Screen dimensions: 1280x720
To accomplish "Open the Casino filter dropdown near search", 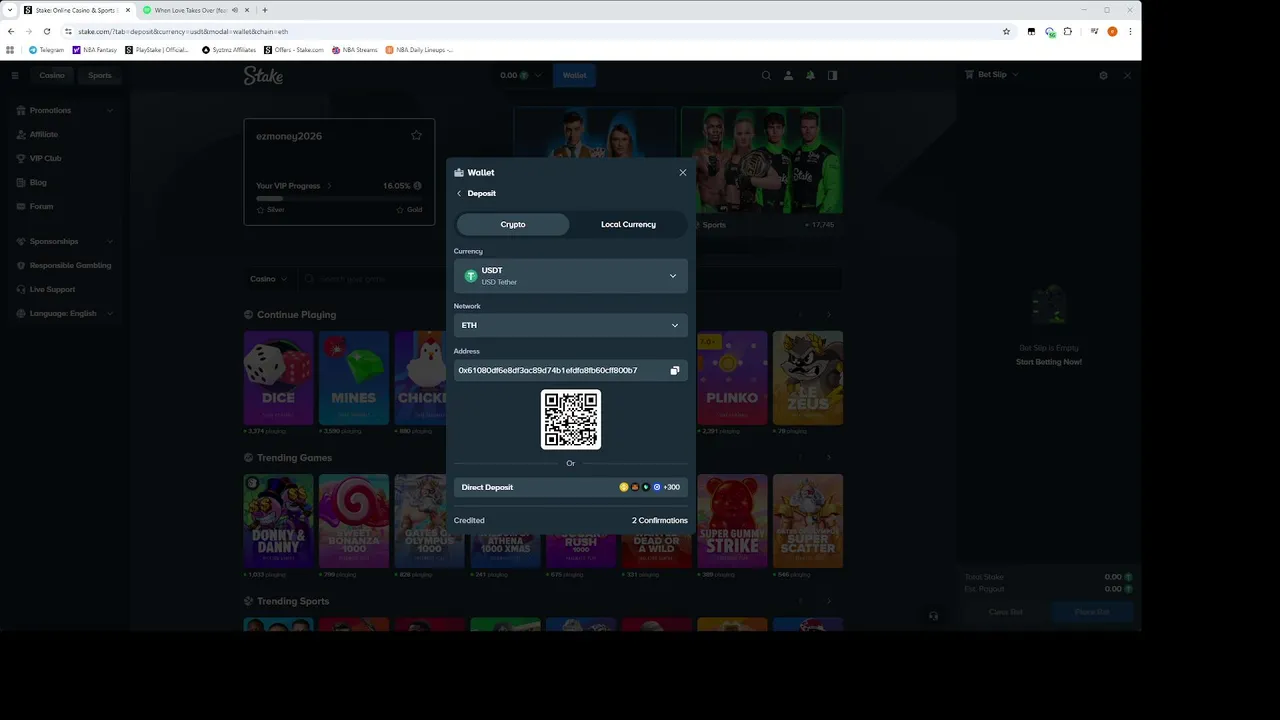I will 269,279.
